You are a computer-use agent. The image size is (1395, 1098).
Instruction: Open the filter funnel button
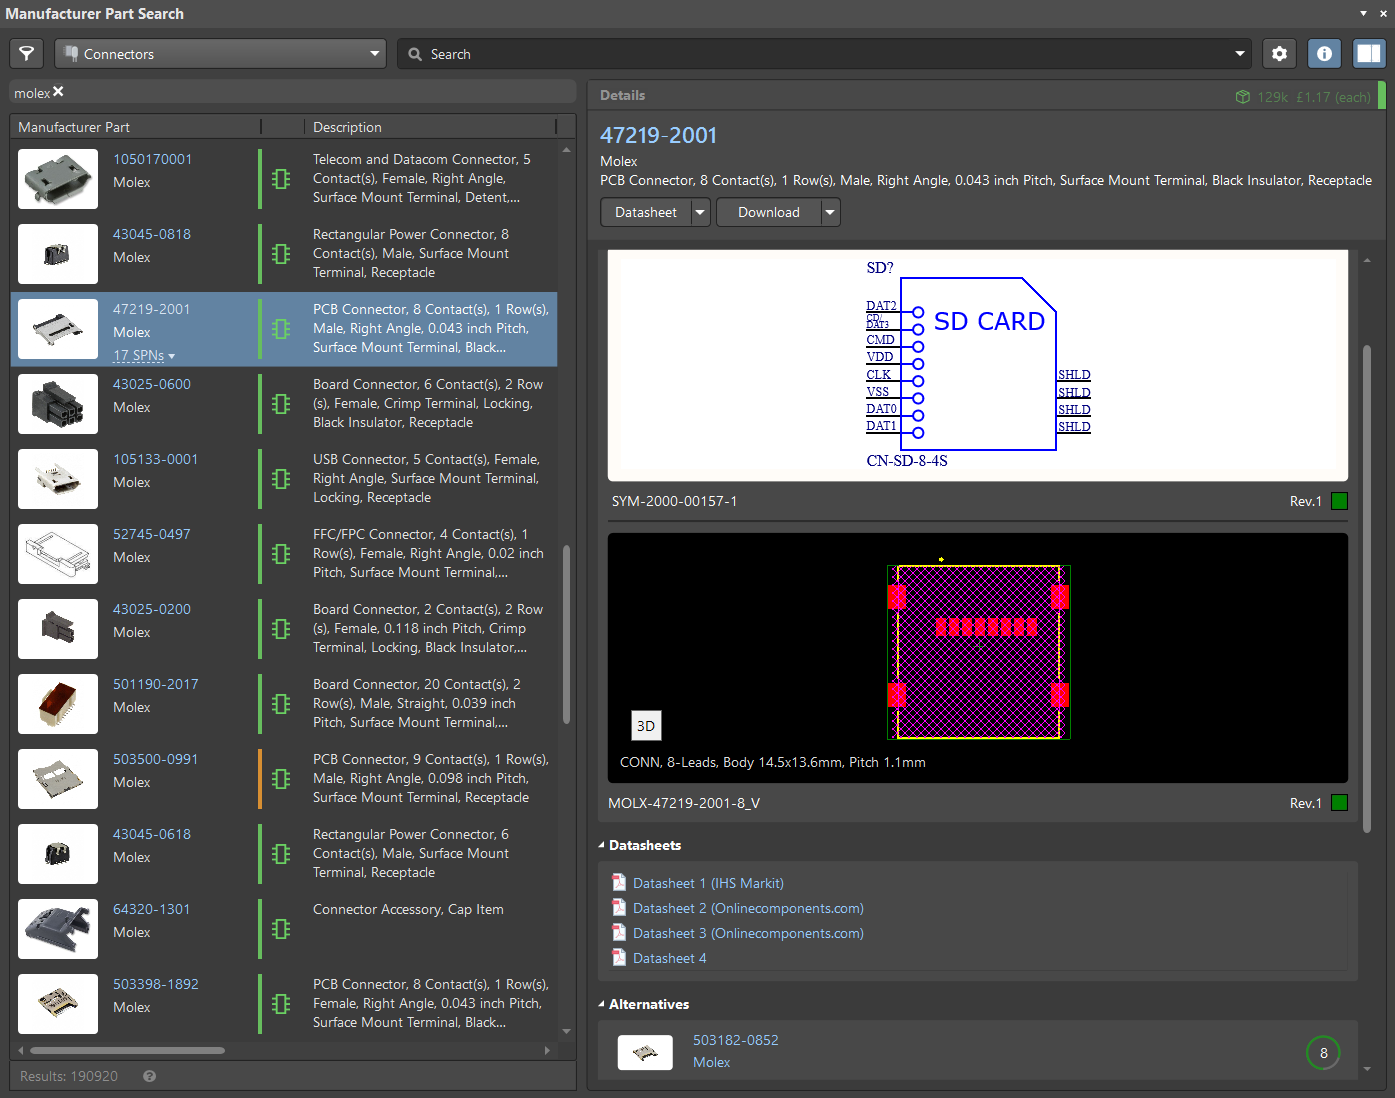(x=27, y=54)
